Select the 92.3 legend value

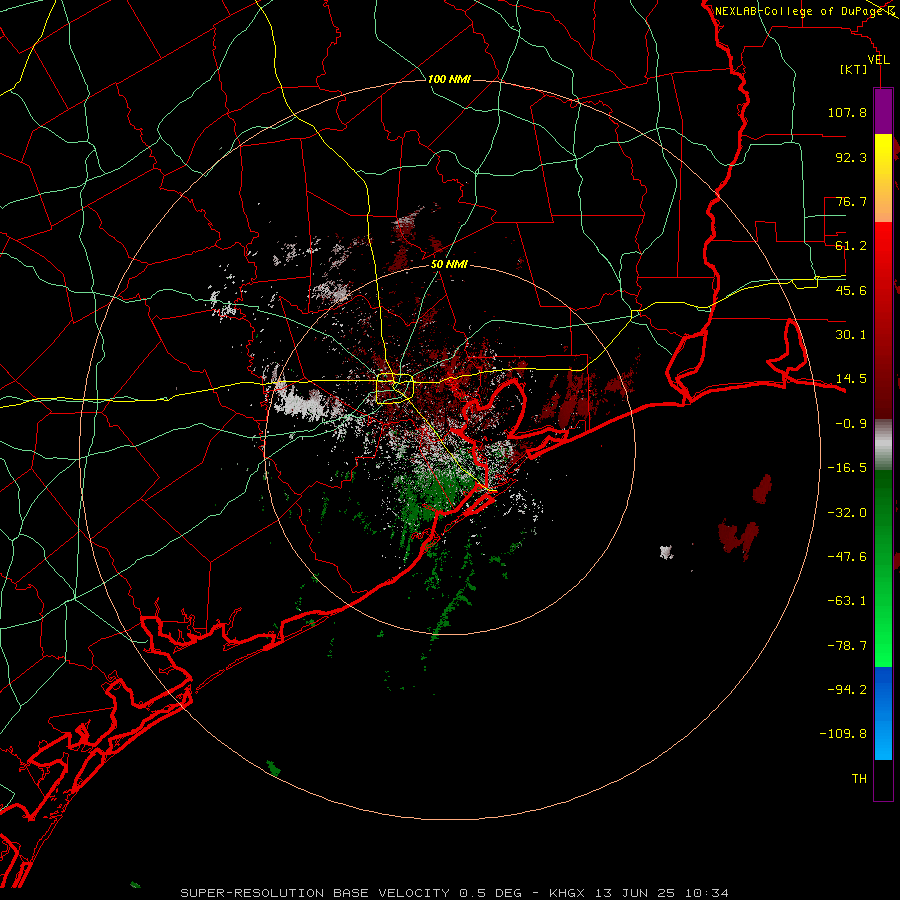pos(851,157)
